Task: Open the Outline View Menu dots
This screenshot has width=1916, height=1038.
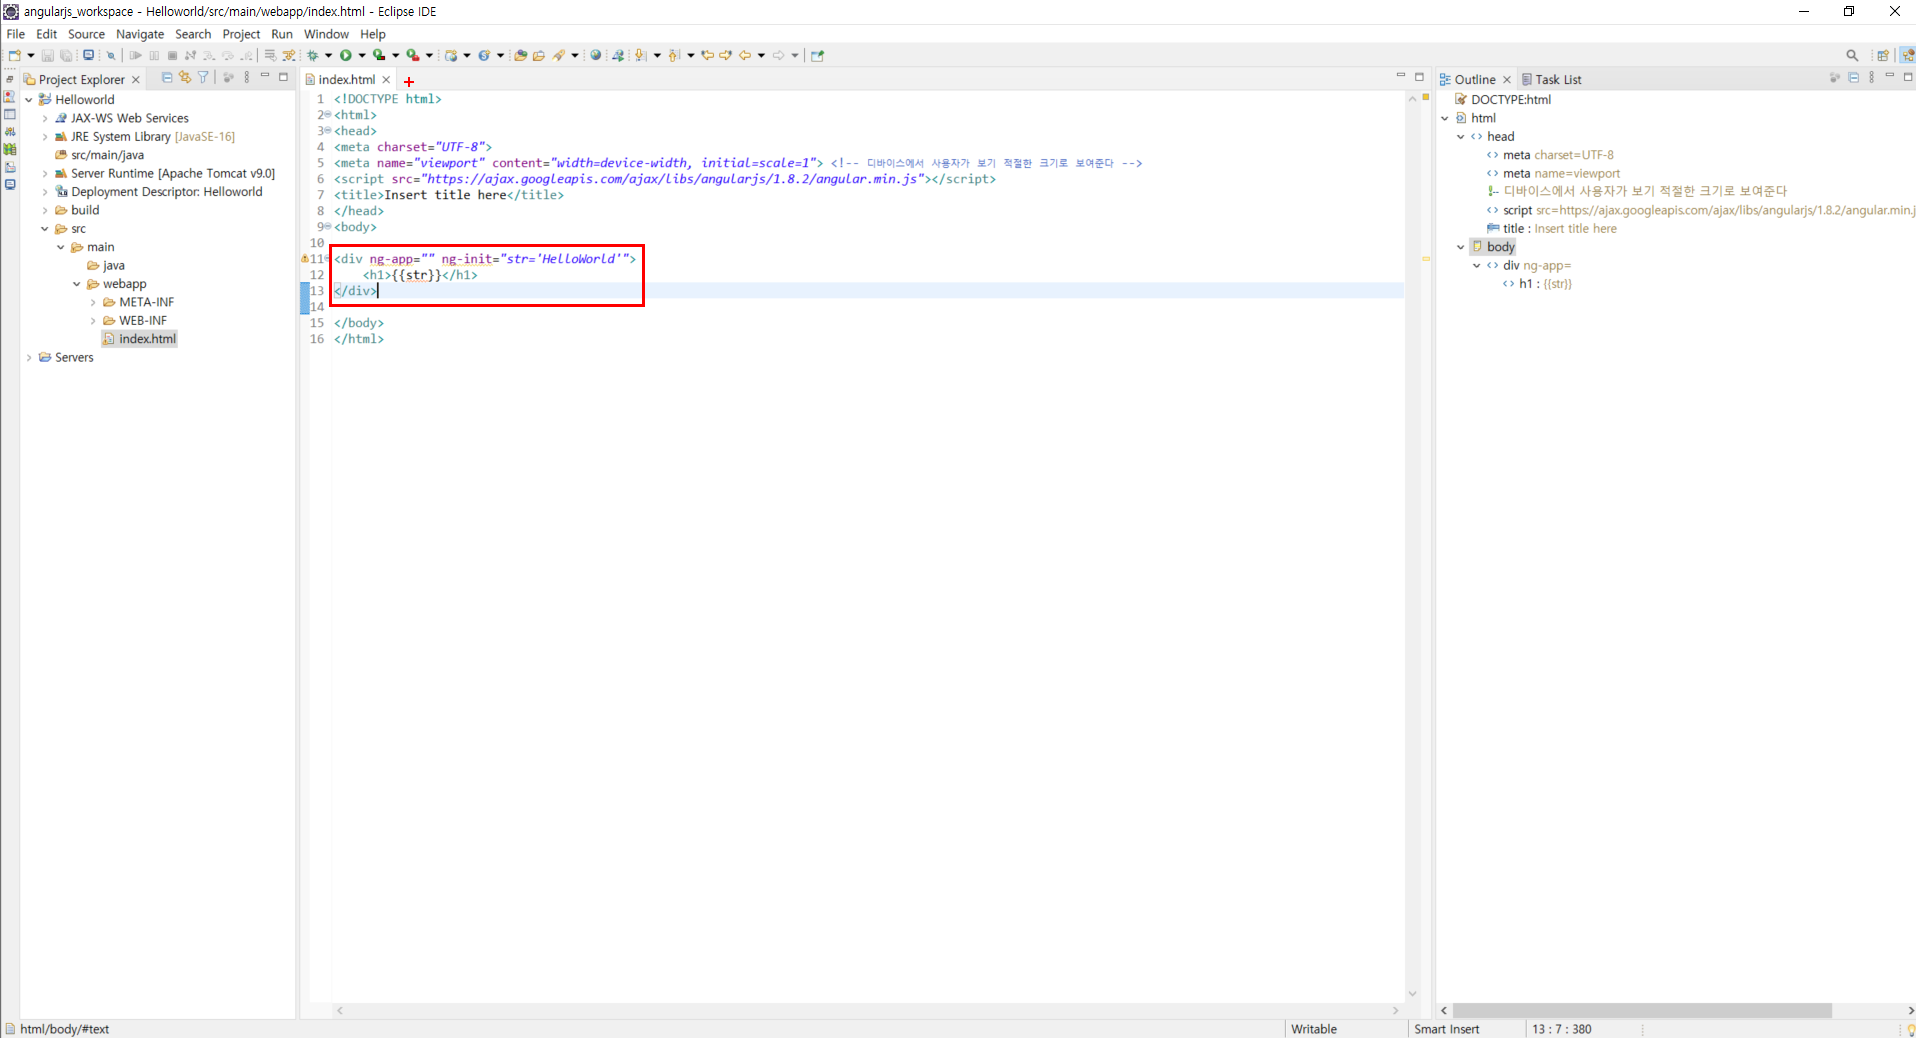Action: [x=1872, y=78]
